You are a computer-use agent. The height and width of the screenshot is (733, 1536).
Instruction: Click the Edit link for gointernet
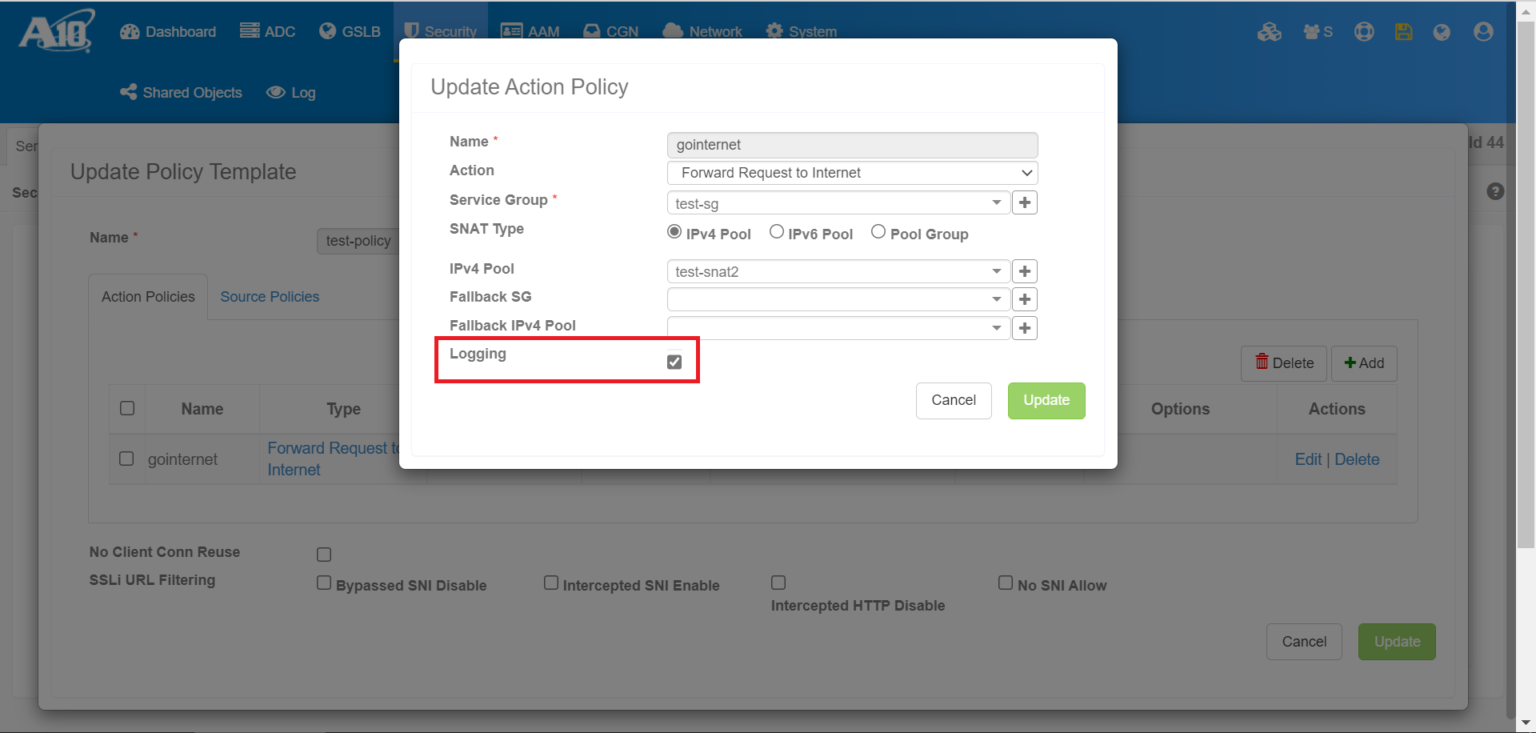pyautogui.click(x=1308, y=458)
